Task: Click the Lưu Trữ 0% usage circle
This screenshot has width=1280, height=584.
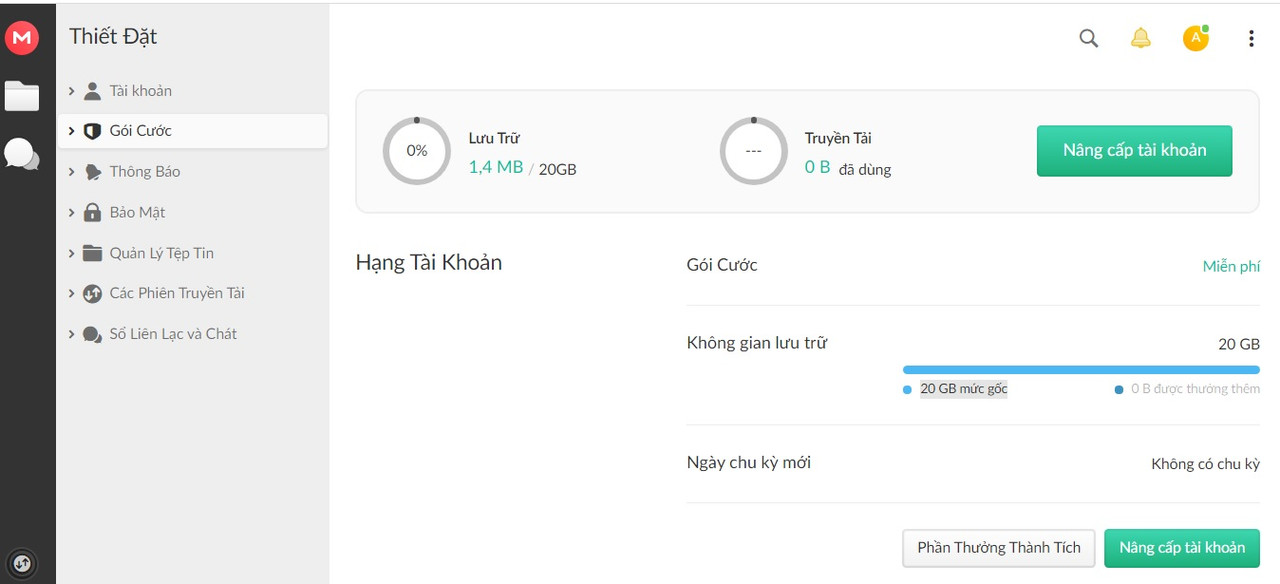Action: pyautogui.click(x=417, y=151)
